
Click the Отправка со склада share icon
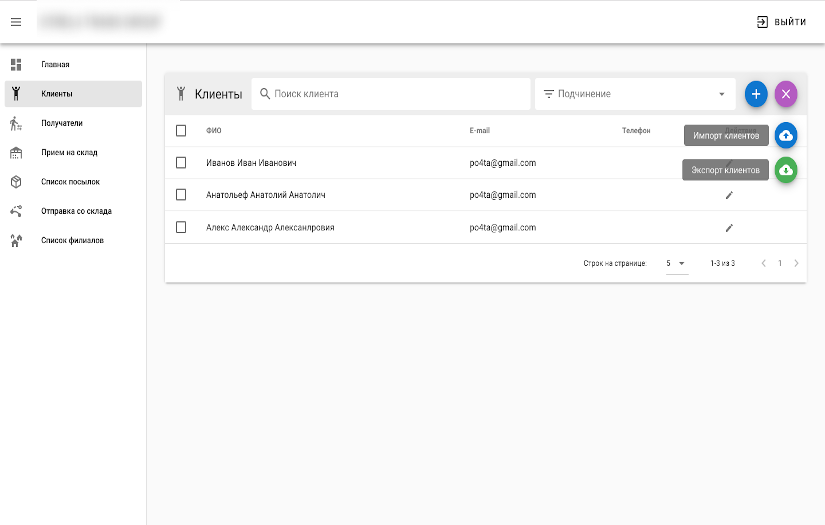[x=16, y=211]
